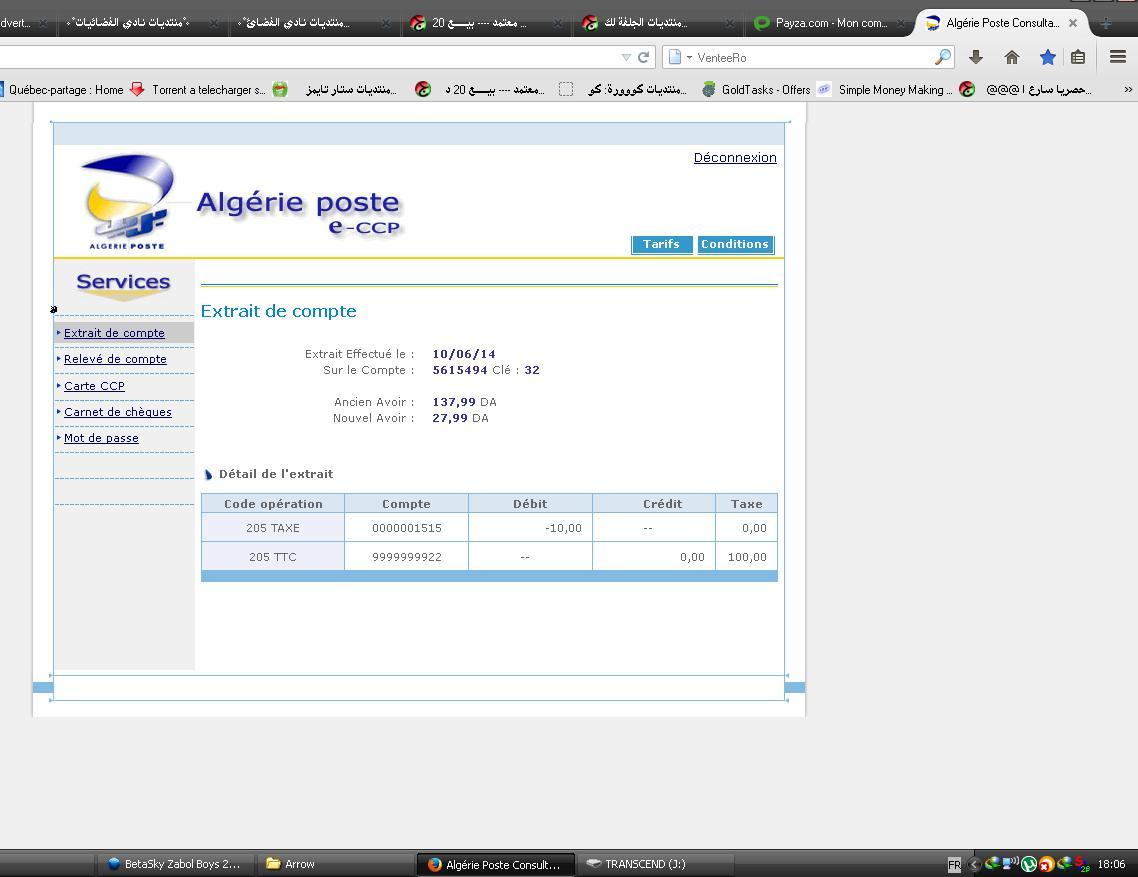Click the account cell 9999999922
This screenshot has width=1138, height=877.
[x=406, y=558]
